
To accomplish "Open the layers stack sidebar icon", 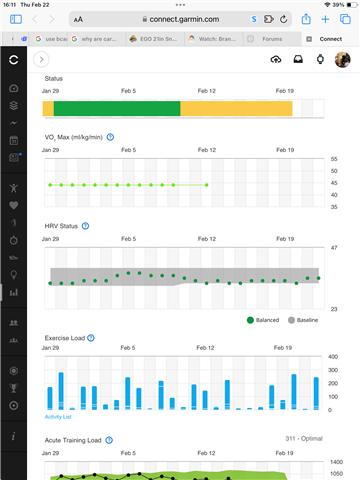I will (14, 106).
